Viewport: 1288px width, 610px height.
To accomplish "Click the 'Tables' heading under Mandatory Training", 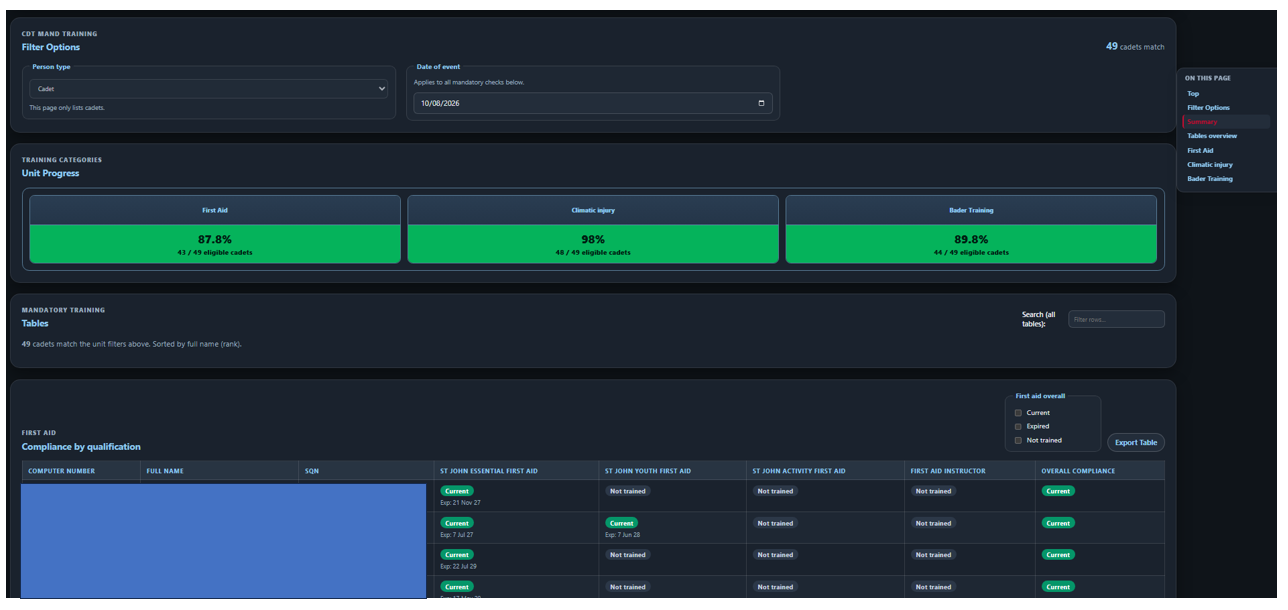I will coord(35,323).
